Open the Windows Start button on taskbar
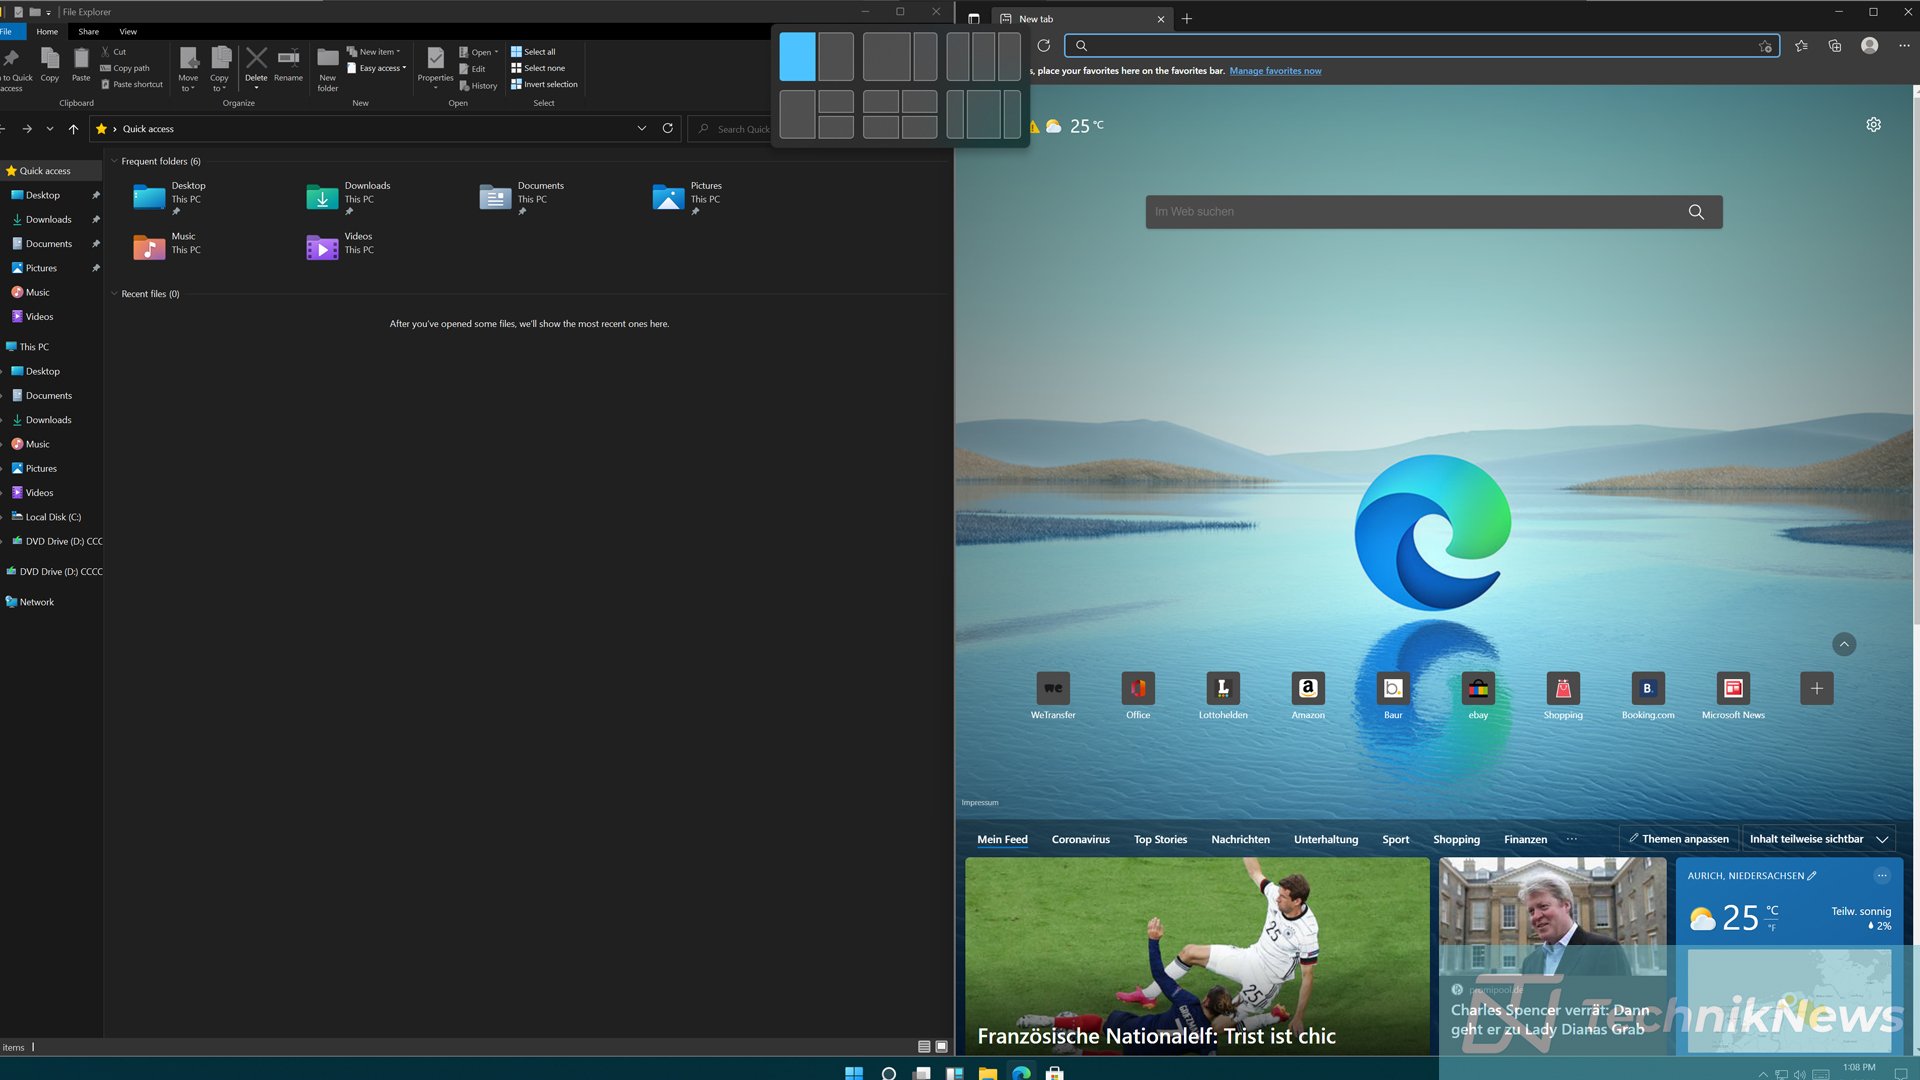 click(x=854, y=1073)
